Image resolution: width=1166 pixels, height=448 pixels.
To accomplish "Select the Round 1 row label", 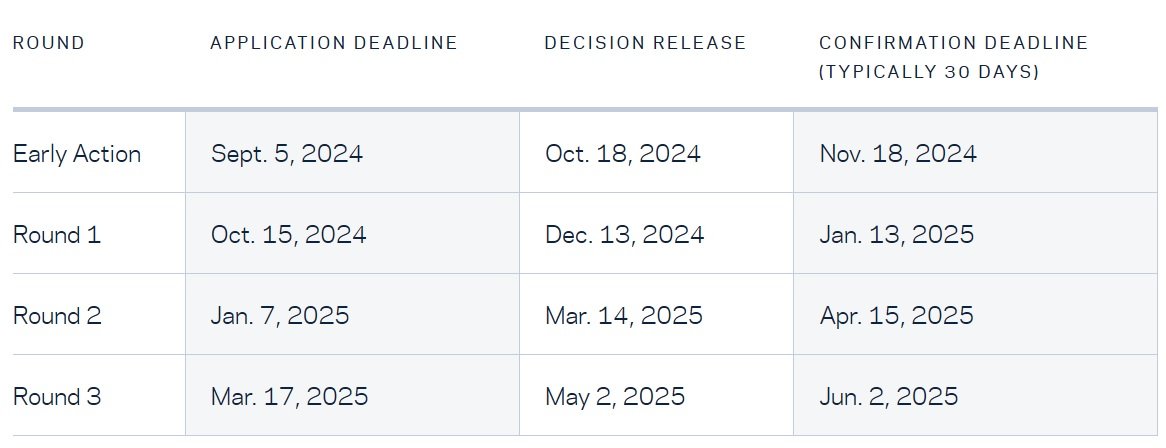I will [57, 235].
